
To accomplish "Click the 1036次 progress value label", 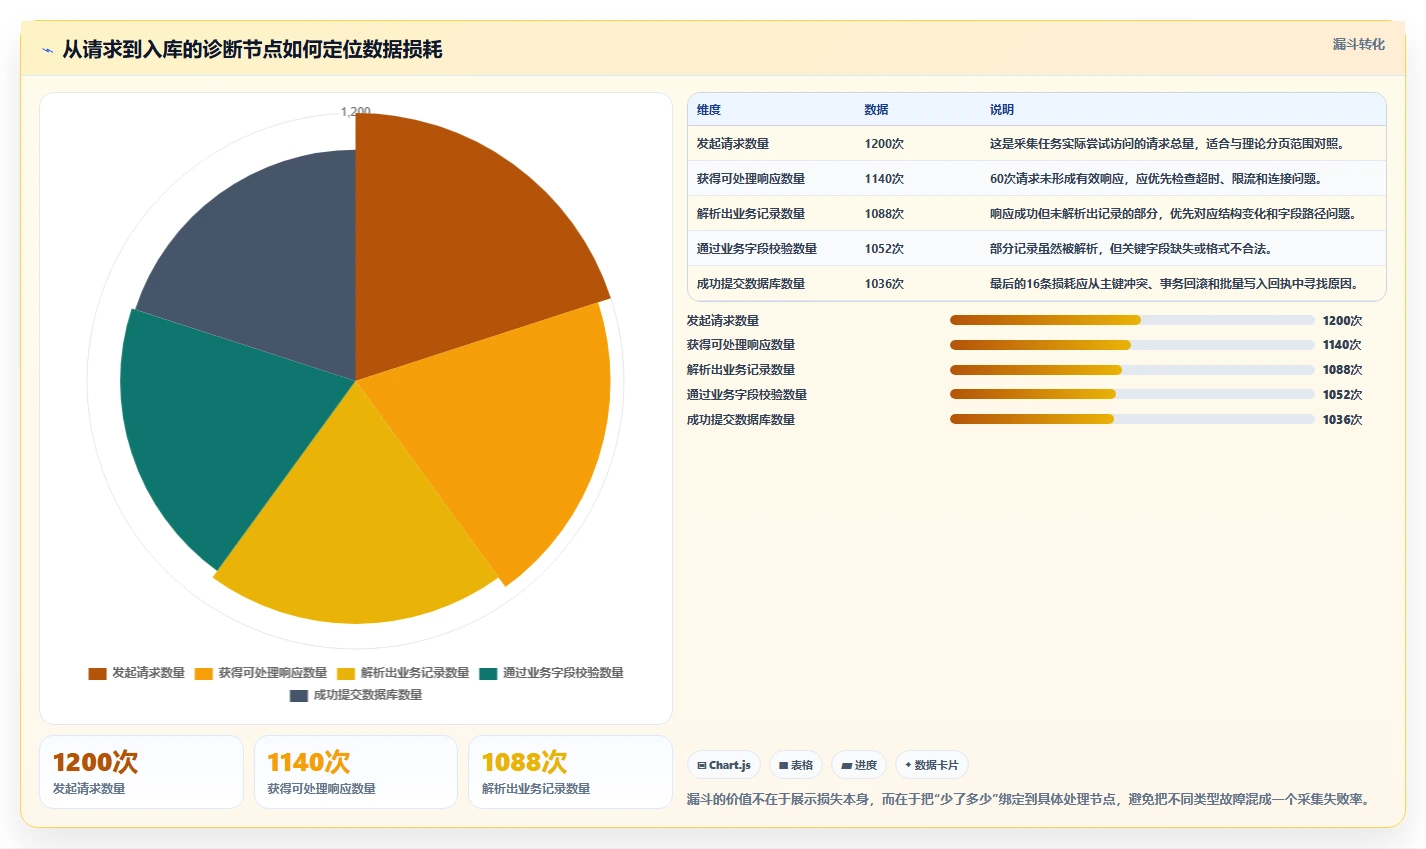I will point(1342,420).
